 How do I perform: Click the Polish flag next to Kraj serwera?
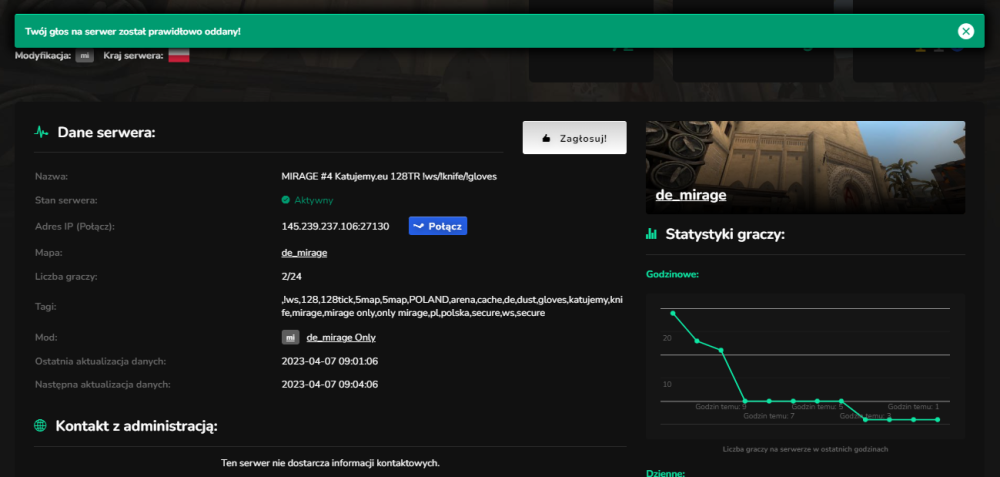click(x=179, y=55)
